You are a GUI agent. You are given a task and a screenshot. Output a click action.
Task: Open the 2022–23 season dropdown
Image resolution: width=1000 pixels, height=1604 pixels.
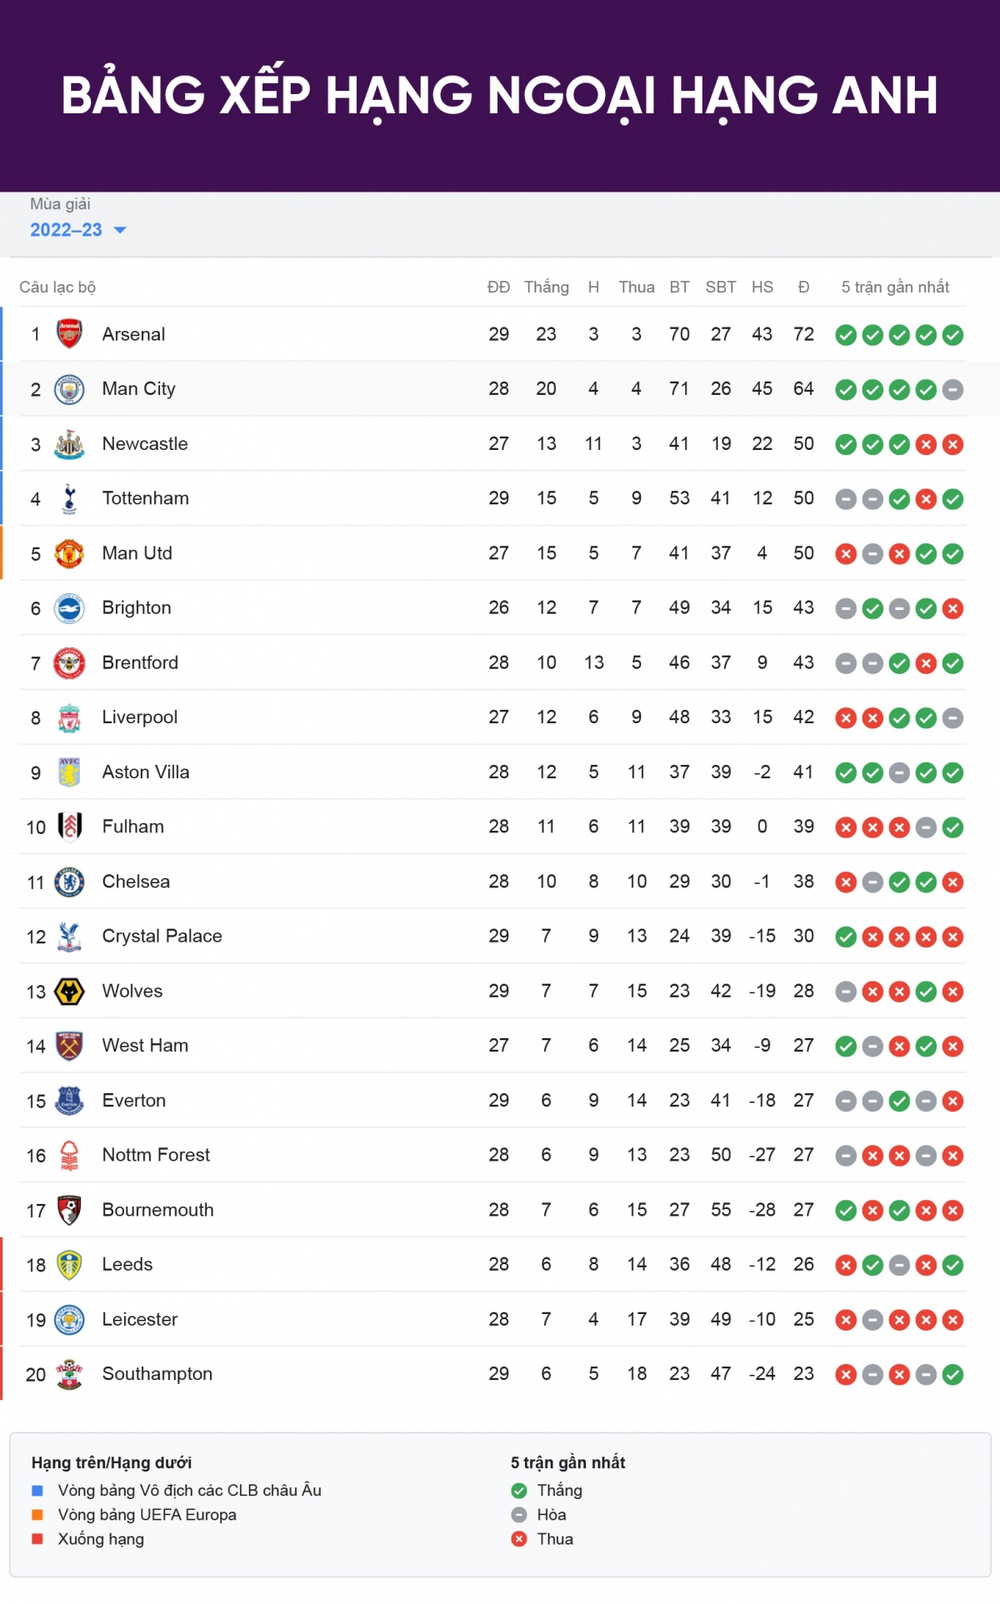click(x=78, y=230)
